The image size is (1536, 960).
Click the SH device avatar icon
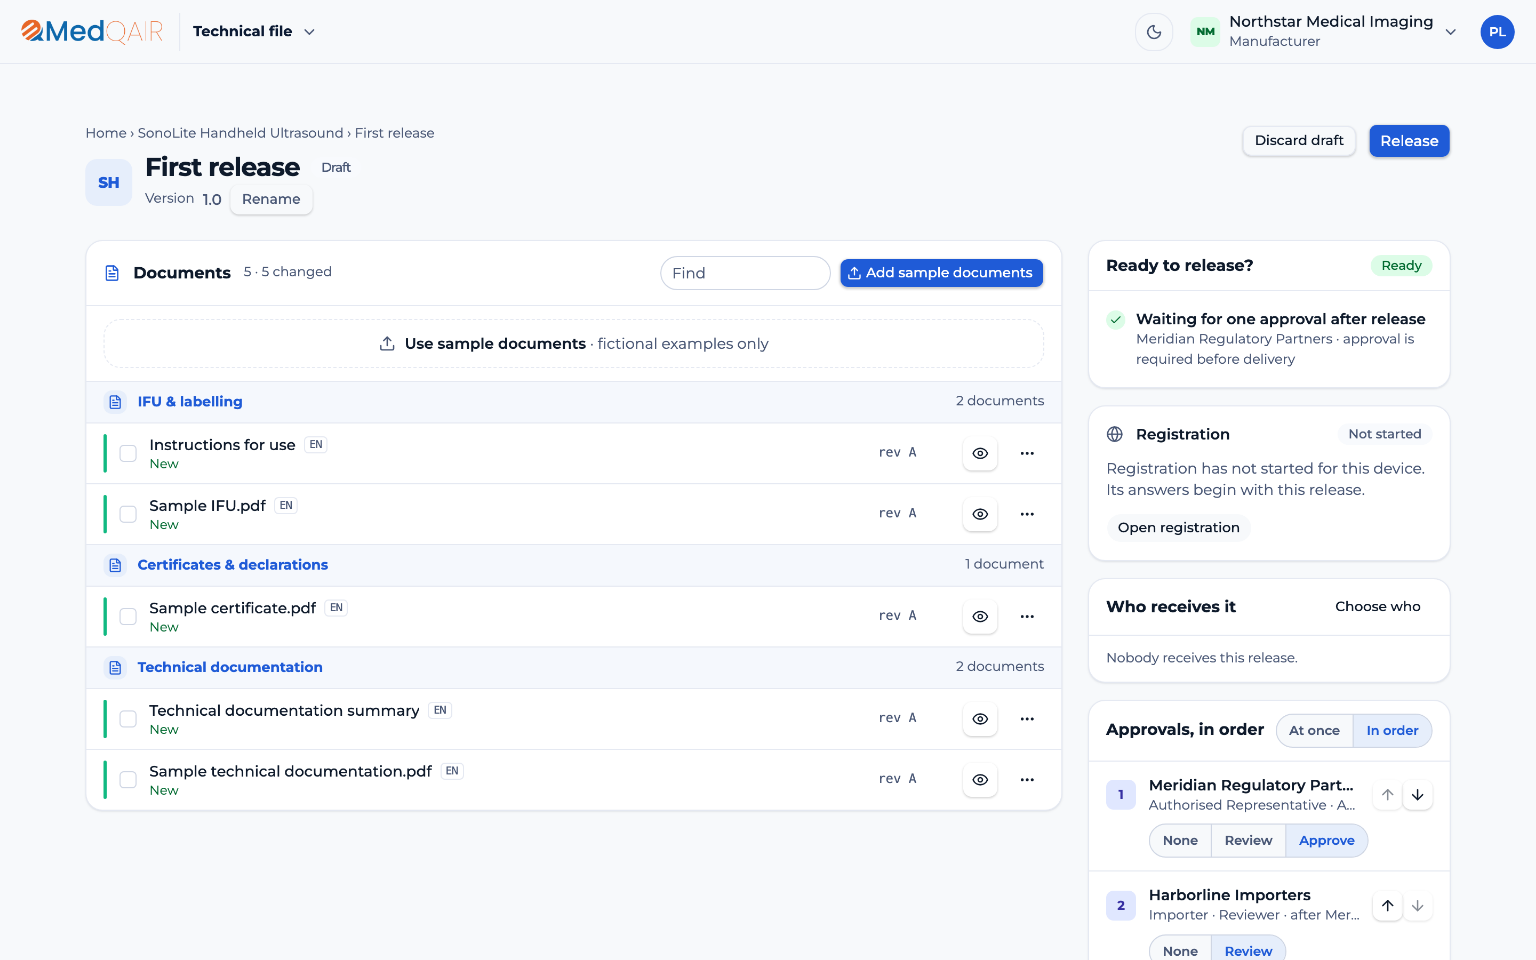tap(109, 183)
